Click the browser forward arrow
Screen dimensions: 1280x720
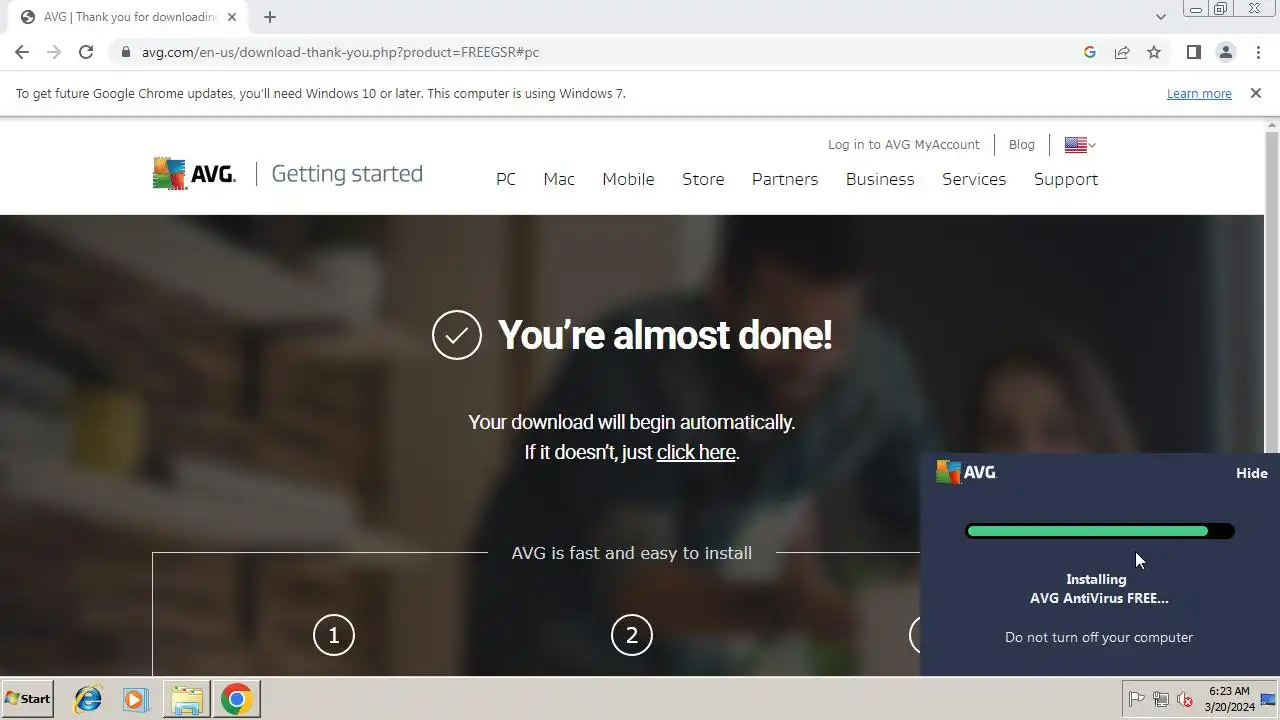coord(54,52)
